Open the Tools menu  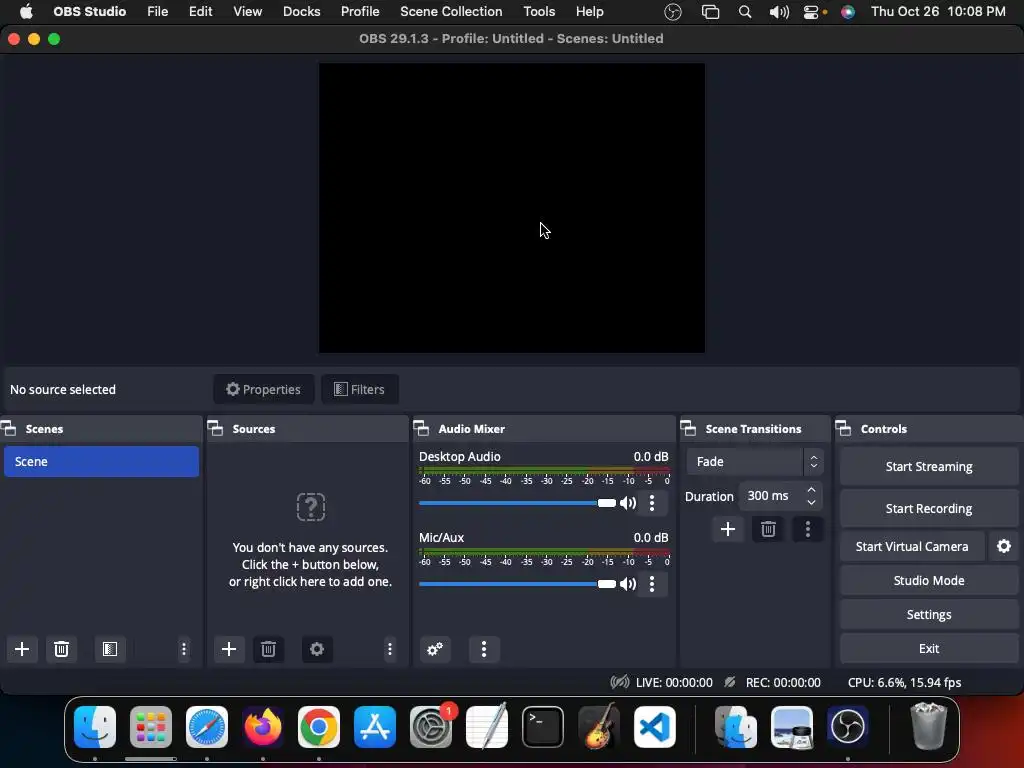pos(539,12)
